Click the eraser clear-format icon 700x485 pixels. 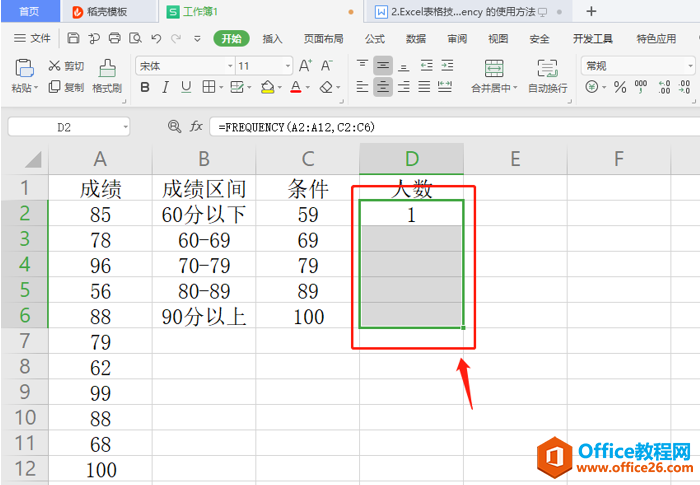(326, 87)
